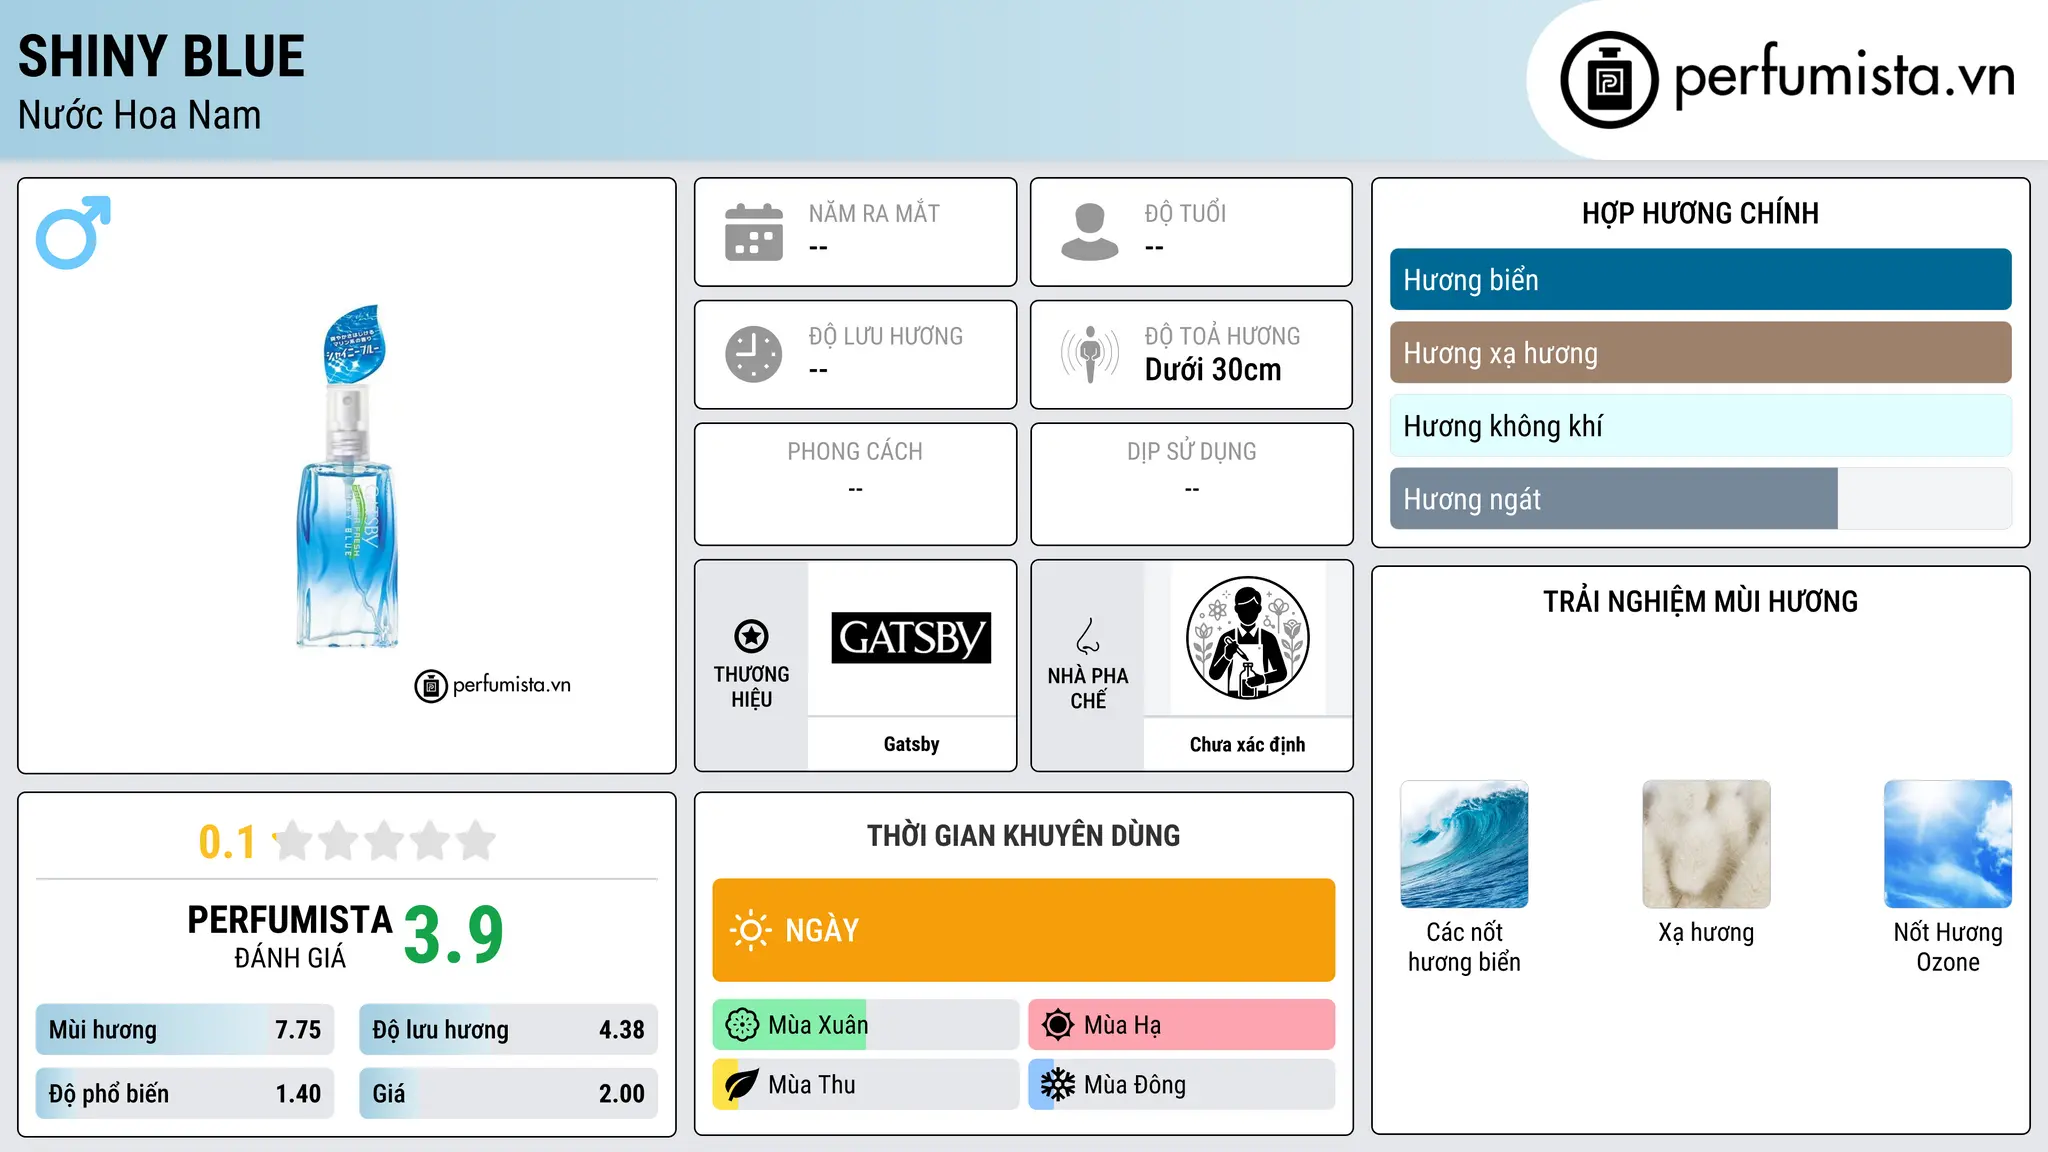Click the ĐỘ TUỔI label
Screen dimensions: 2048x1152
pyautogui.click(x=1185, y=213)
